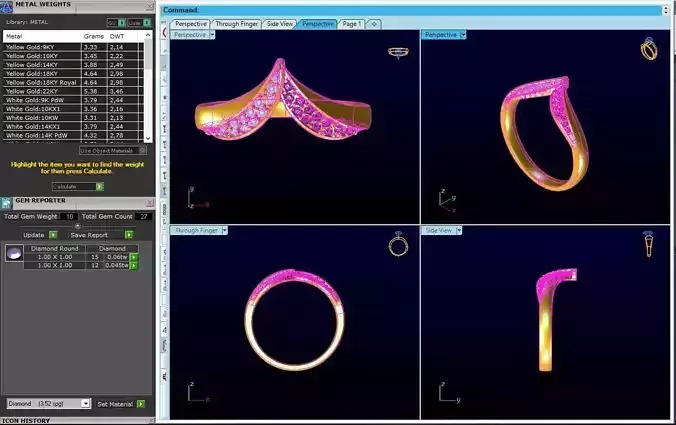The image size is (676, 425).
Task: Click the collapse circle above the Update button
Action: pos(78,226)
